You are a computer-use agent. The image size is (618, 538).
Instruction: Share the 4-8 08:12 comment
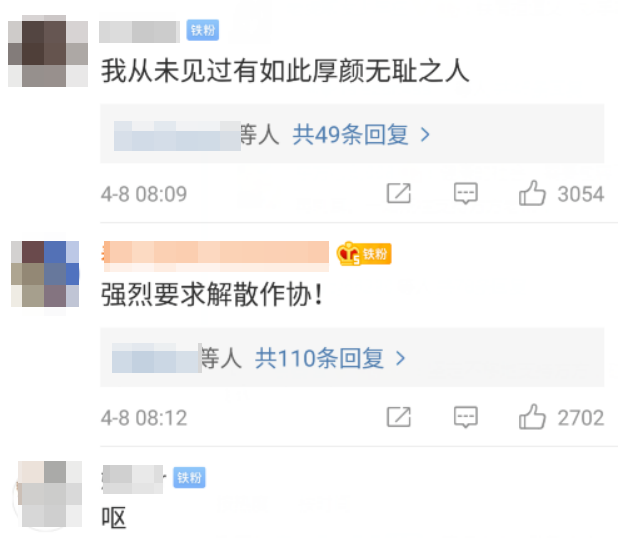(x=398, y=417)
